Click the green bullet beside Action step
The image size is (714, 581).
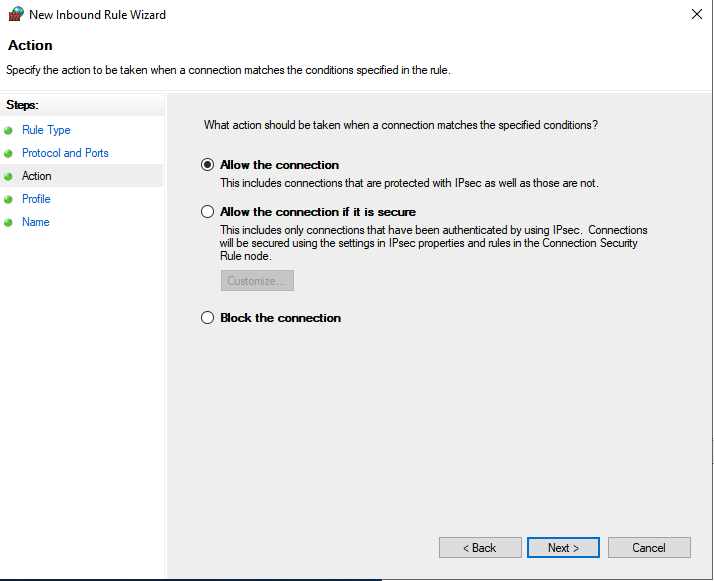pos(8,177)
